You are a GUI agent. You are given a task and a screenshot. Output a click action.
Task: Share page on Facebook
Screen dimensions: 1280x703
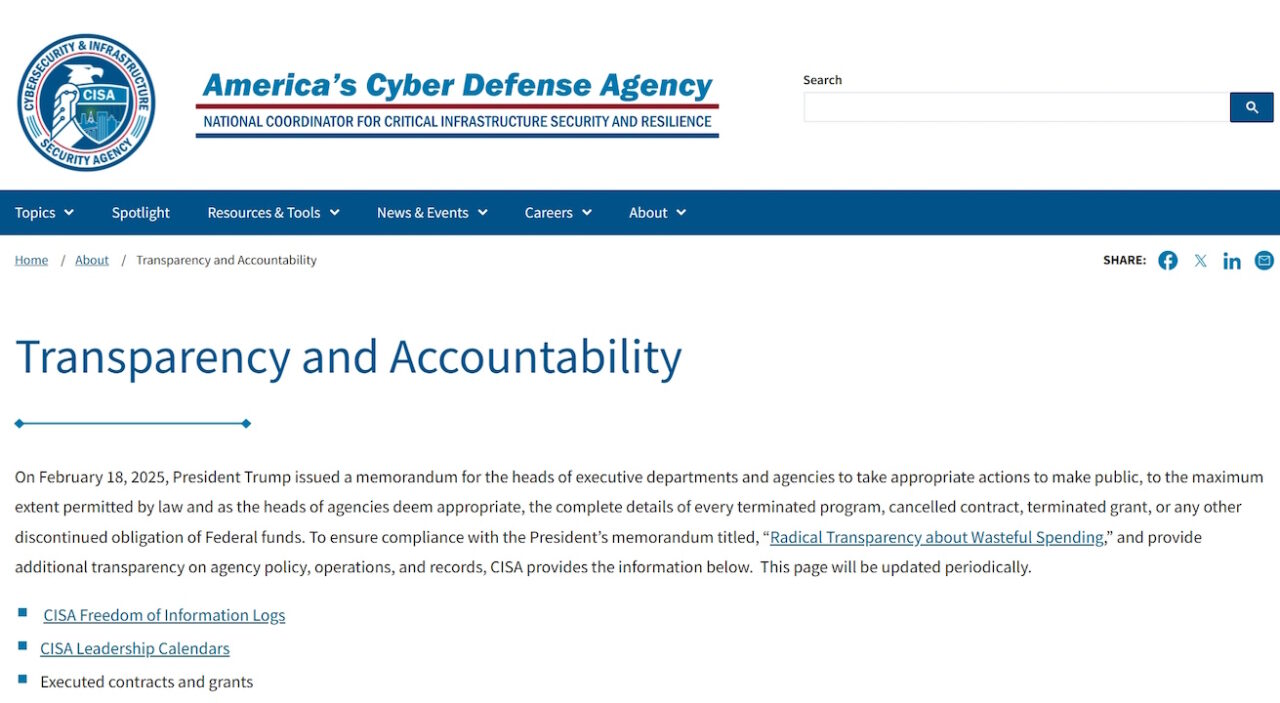click(x=1167, y=261)
